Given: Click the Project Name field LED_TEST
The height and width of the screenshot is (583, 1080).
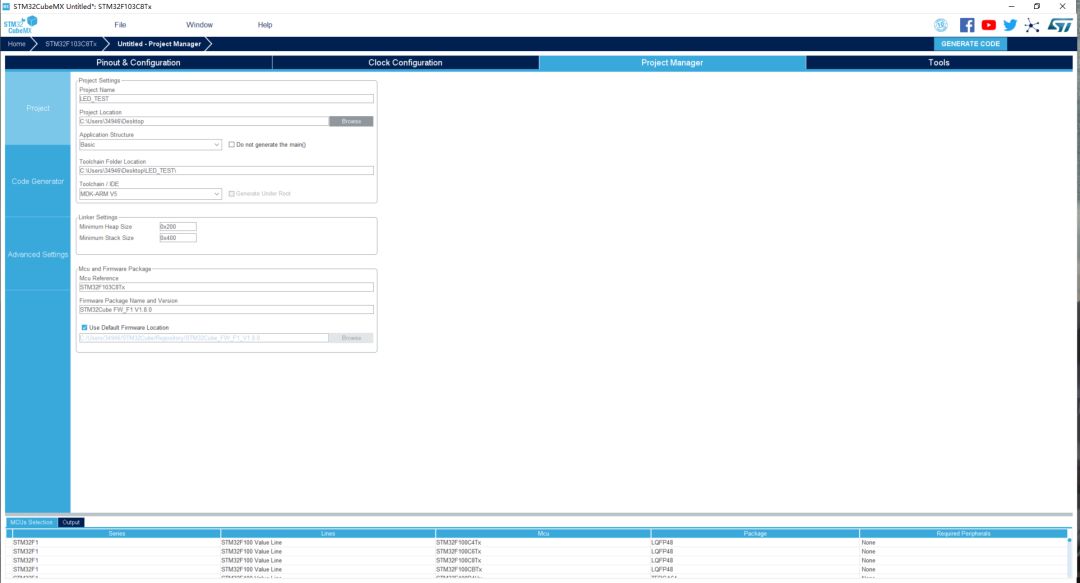Looking at the screenshot, I should [226, 99].
